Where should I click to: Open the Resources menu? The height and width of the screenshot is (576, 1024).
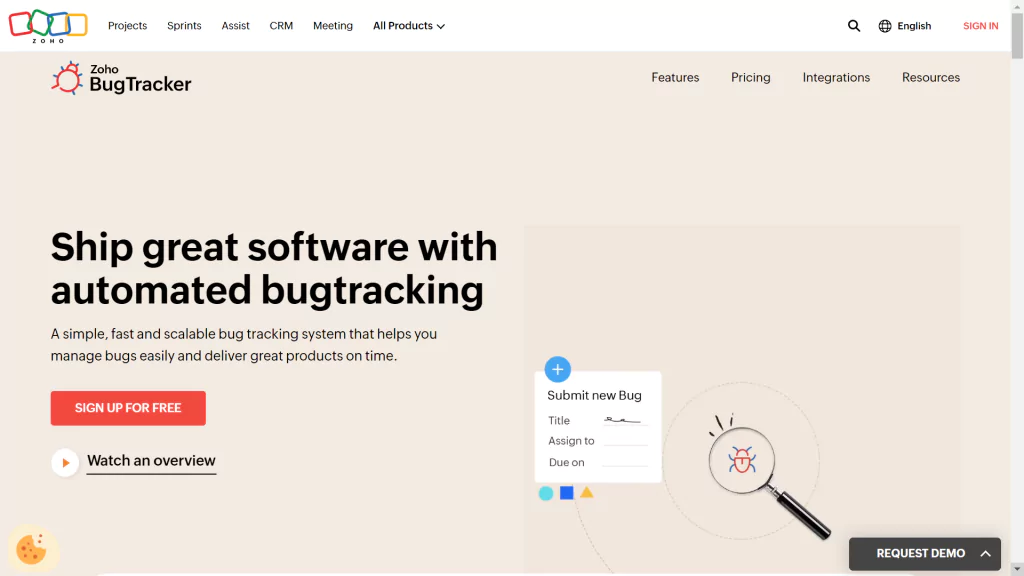point(931,78)
